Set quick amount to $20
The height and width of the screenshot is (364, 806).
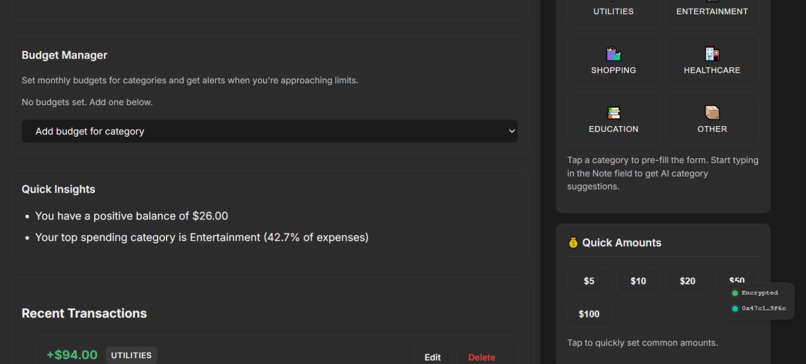[687, 281]
